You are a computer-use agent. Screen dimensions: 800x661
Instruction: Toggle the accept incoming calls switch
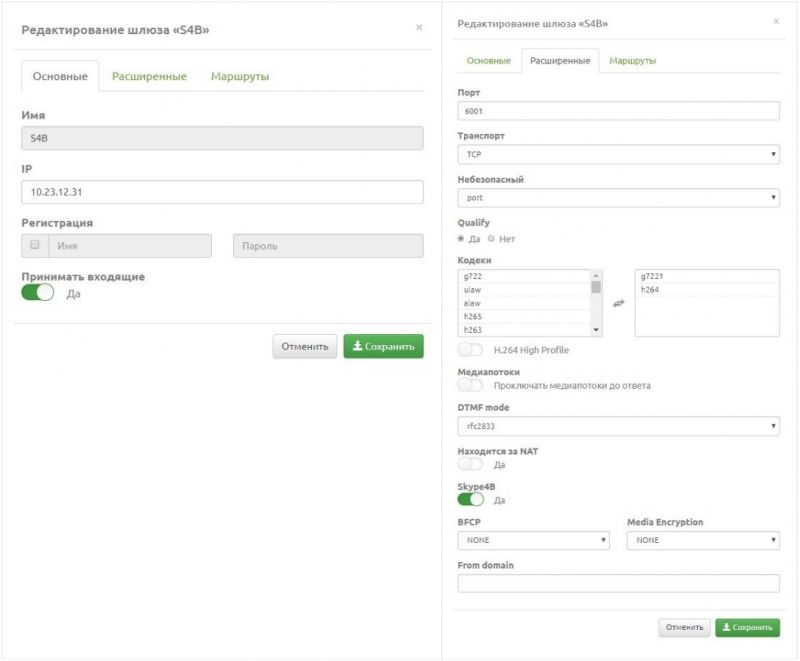click(37, 293)
